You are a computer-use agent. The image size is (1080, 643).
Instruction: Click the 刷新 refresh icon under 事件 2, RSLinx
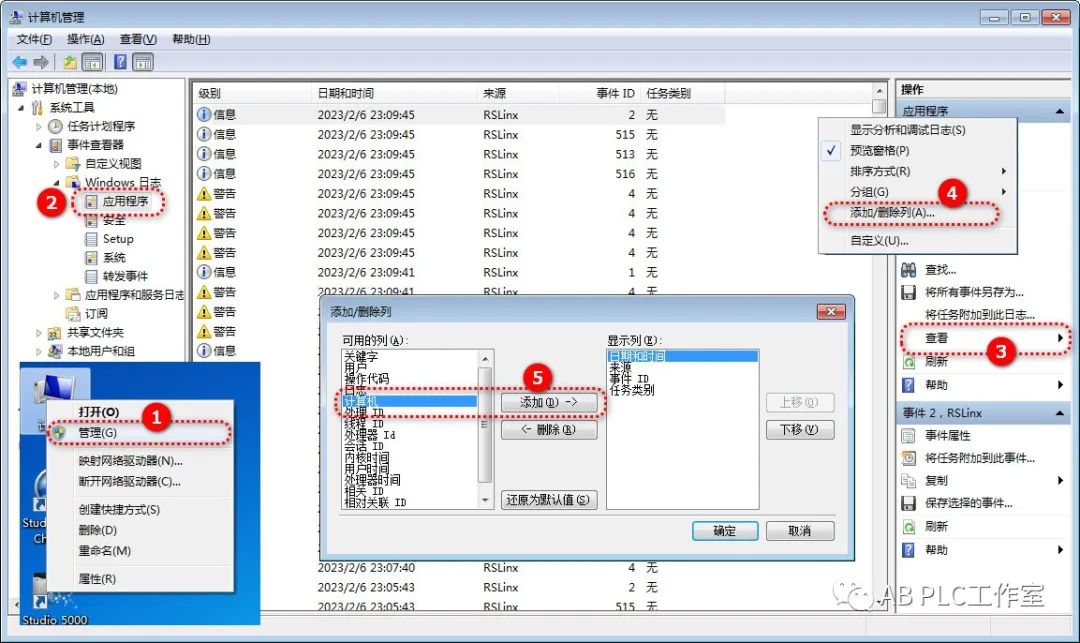click(910, 524)
